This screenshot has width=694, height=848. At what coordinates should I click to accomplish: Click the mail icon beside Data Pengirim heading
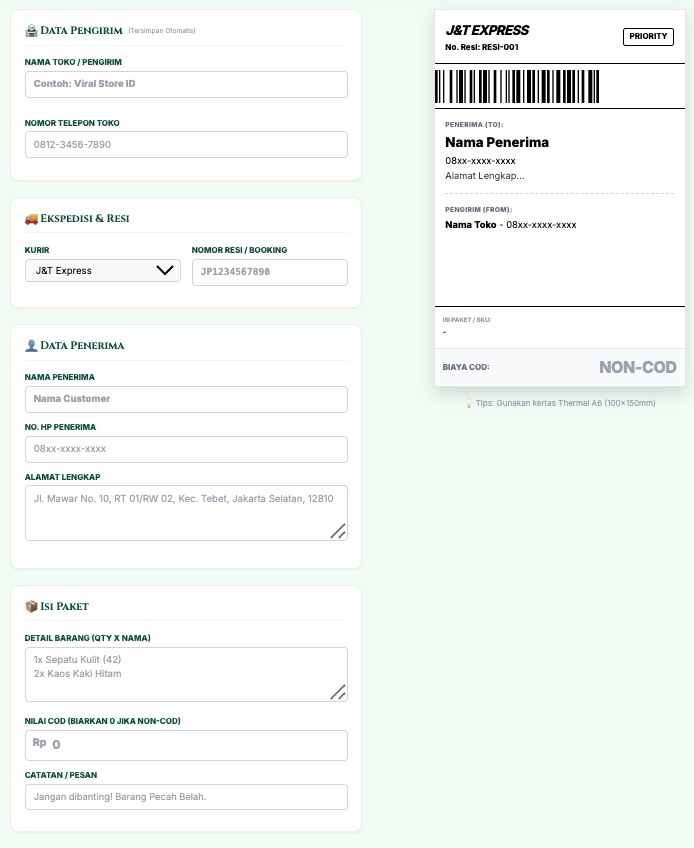click(31, 30)
